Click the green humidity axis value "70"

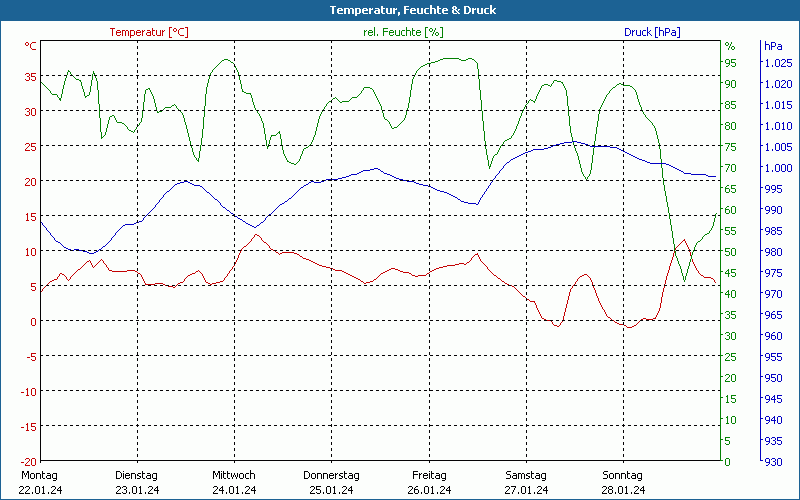click(731, 168)
